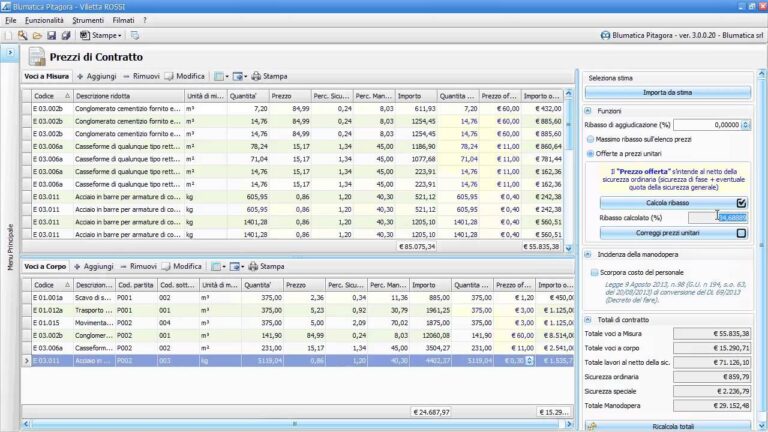
Task: Click the bottom horizontal scrollbar left arrow
Action: point(26,424)
